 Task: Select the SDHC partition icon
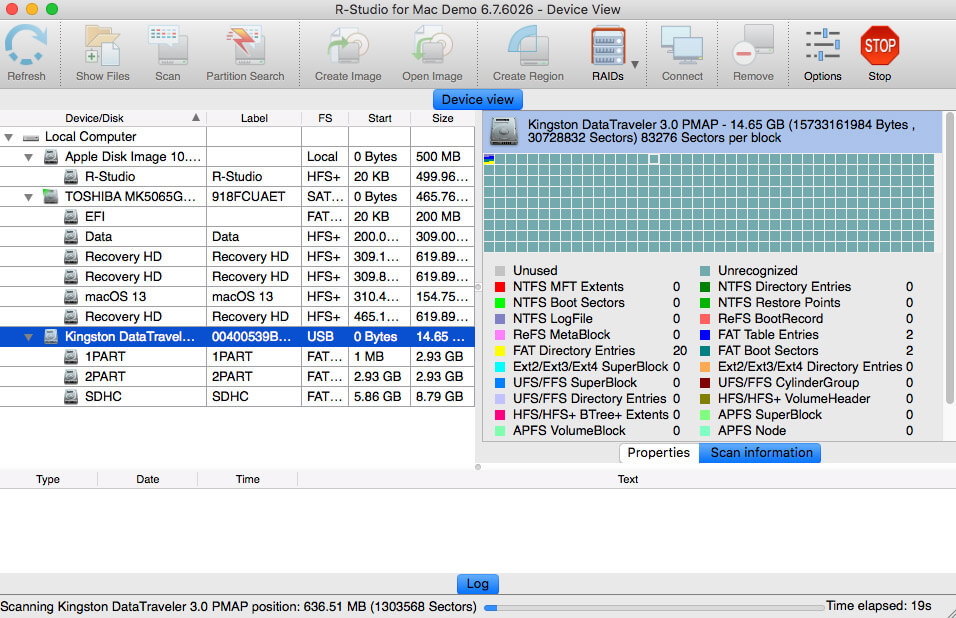click(71, 397)
